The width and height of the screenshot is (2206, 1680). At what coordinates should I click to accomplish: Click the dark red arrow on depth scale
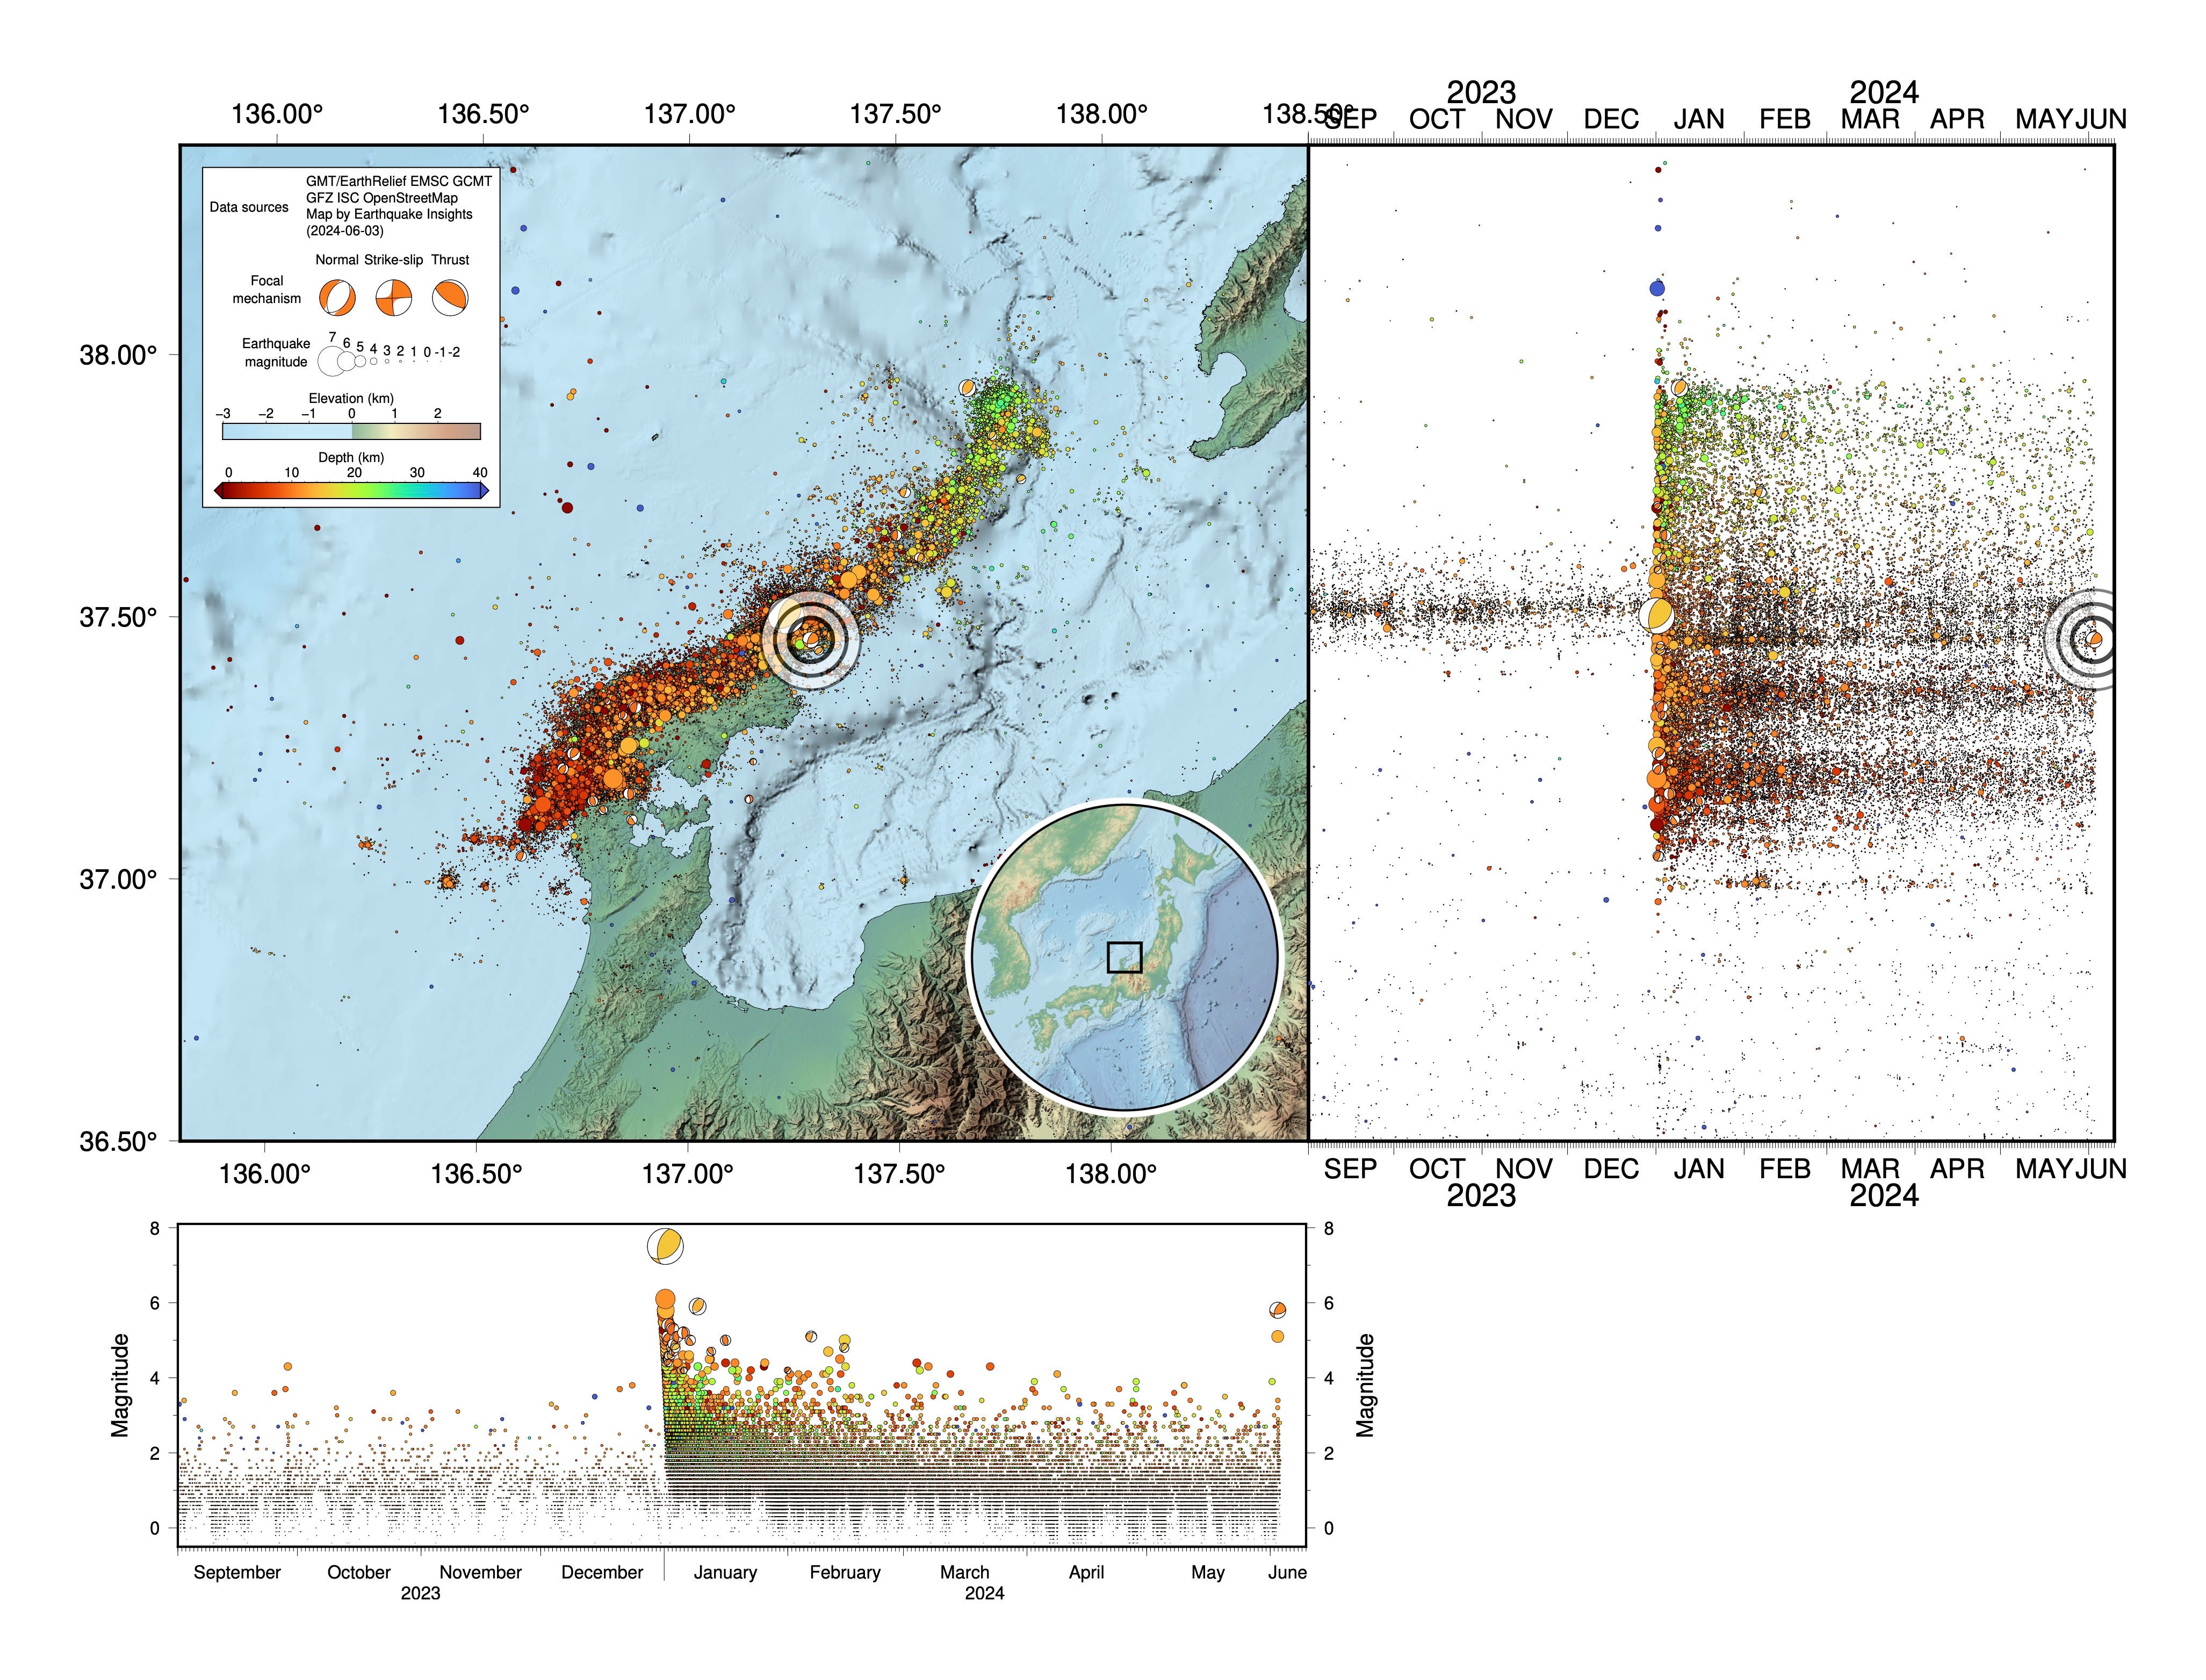point(218,490)
